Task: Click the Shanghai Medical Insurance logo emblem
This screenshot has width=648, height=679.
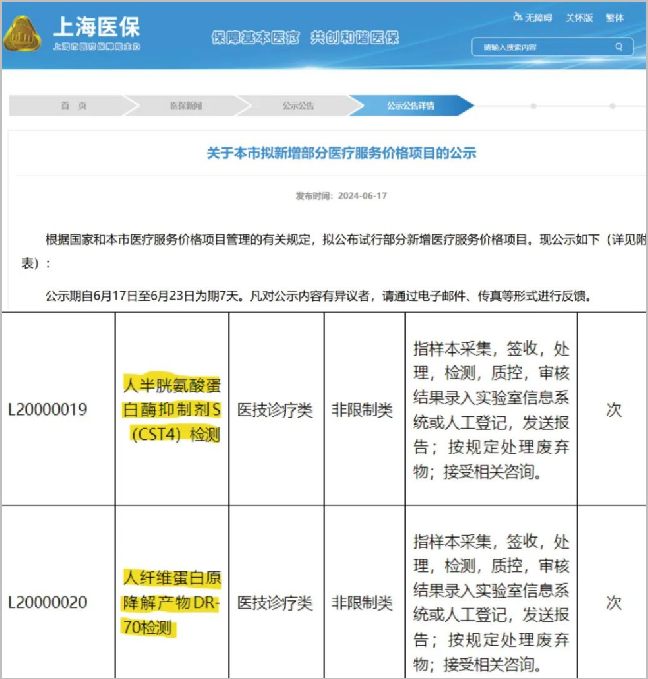Action: 22,34
